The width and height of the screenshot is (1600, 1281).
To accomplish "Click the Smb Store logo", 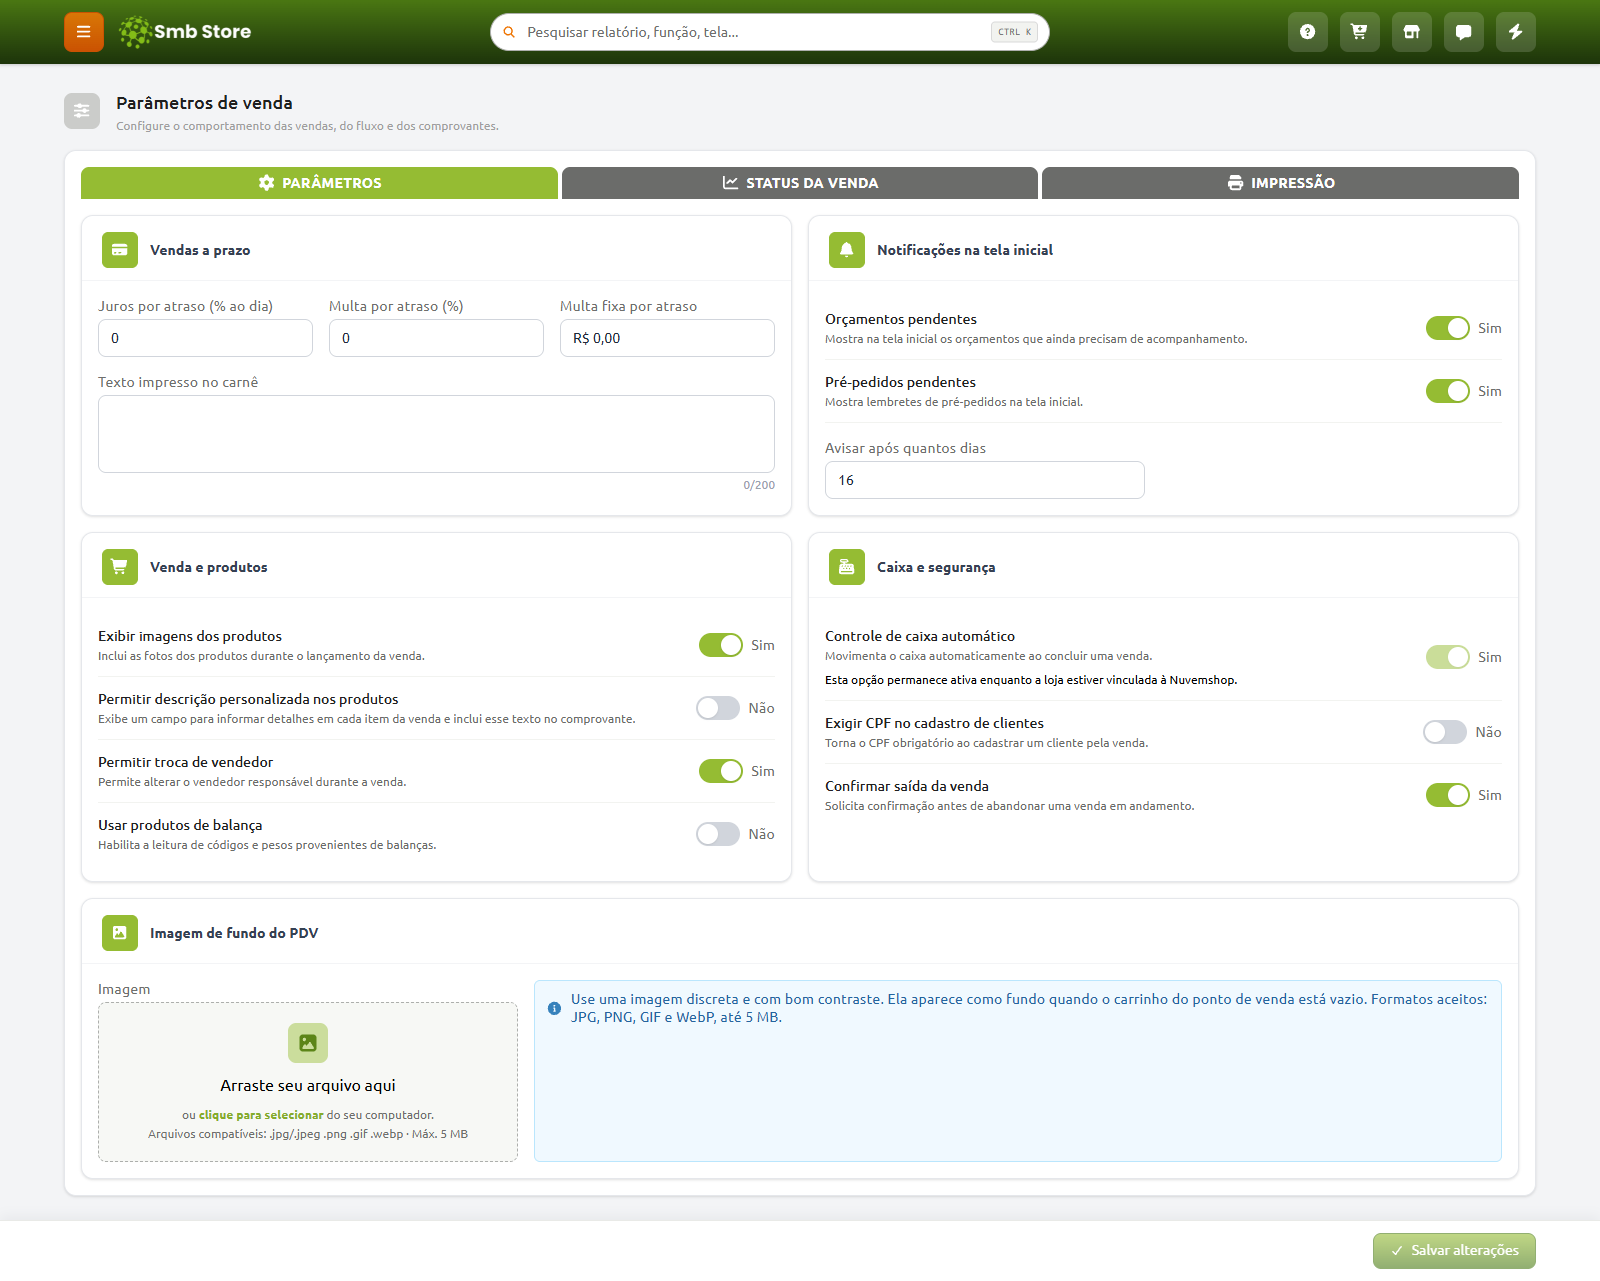I will [185, 32].
